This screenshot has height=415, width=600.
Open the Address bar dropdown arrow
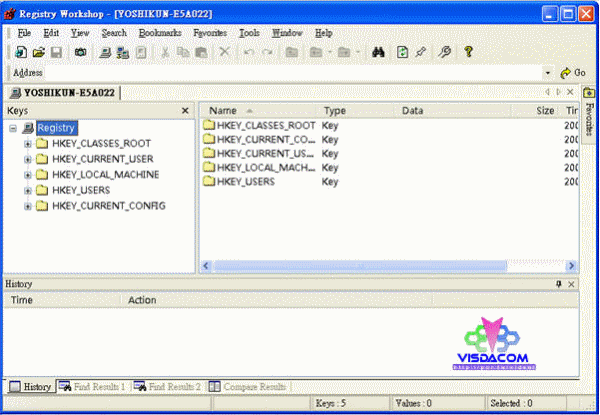(548, 73)
